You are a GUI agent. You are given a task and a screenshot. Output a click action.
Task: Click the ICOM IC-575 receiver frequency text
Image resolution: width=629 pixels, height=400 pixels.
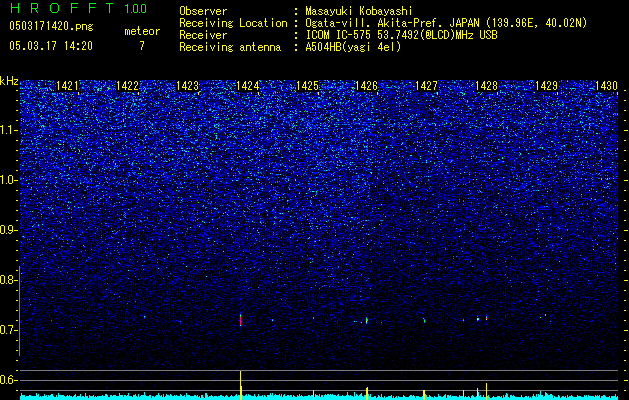point(401,35)
